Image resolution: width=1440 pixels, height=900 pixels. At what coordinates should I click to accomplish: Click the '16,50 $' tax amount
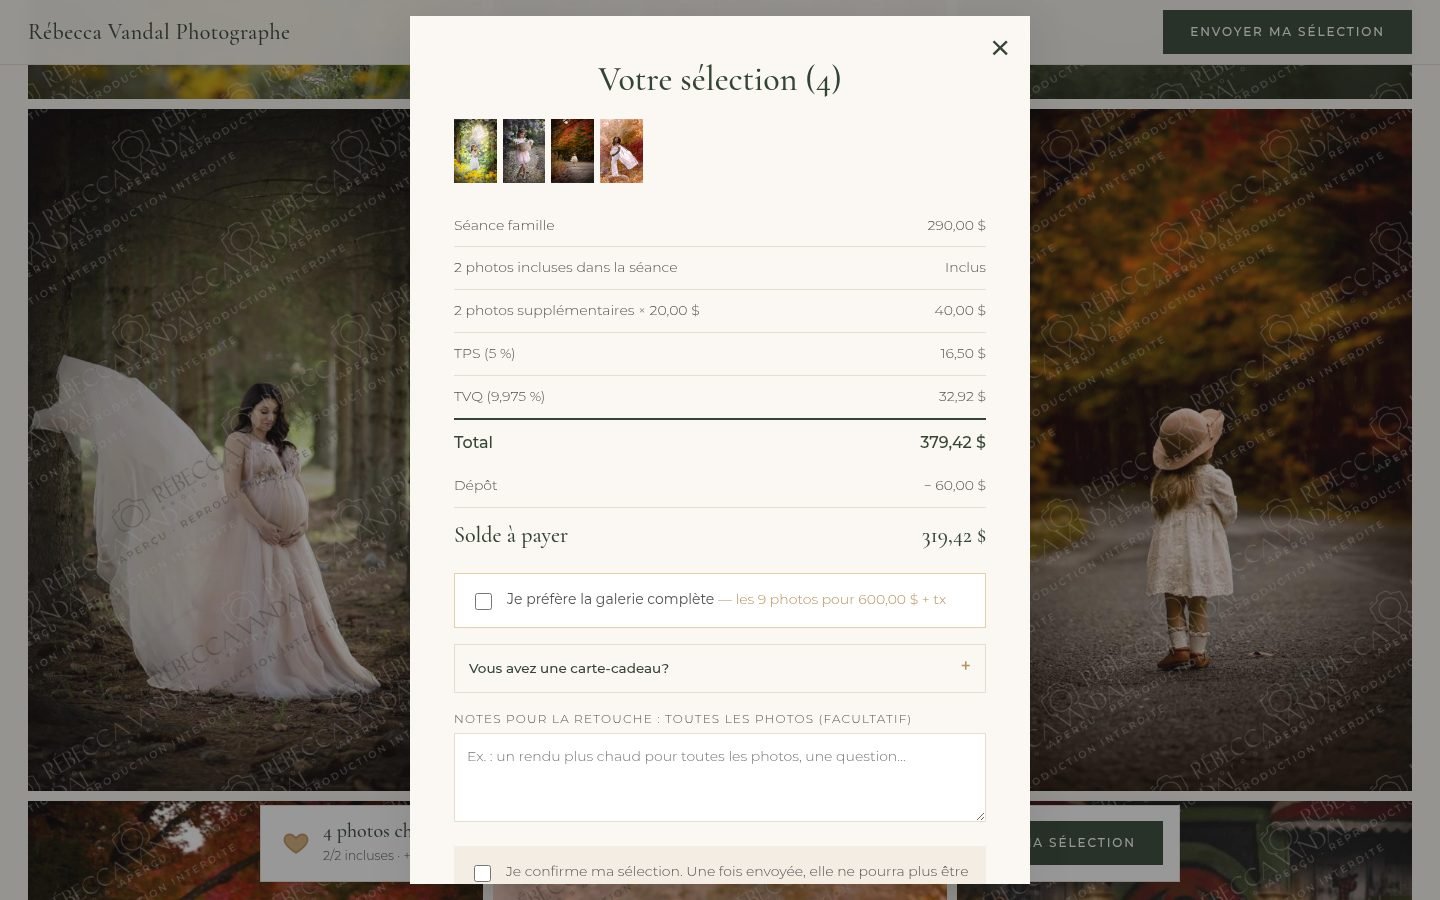click(x=963, y=353)
